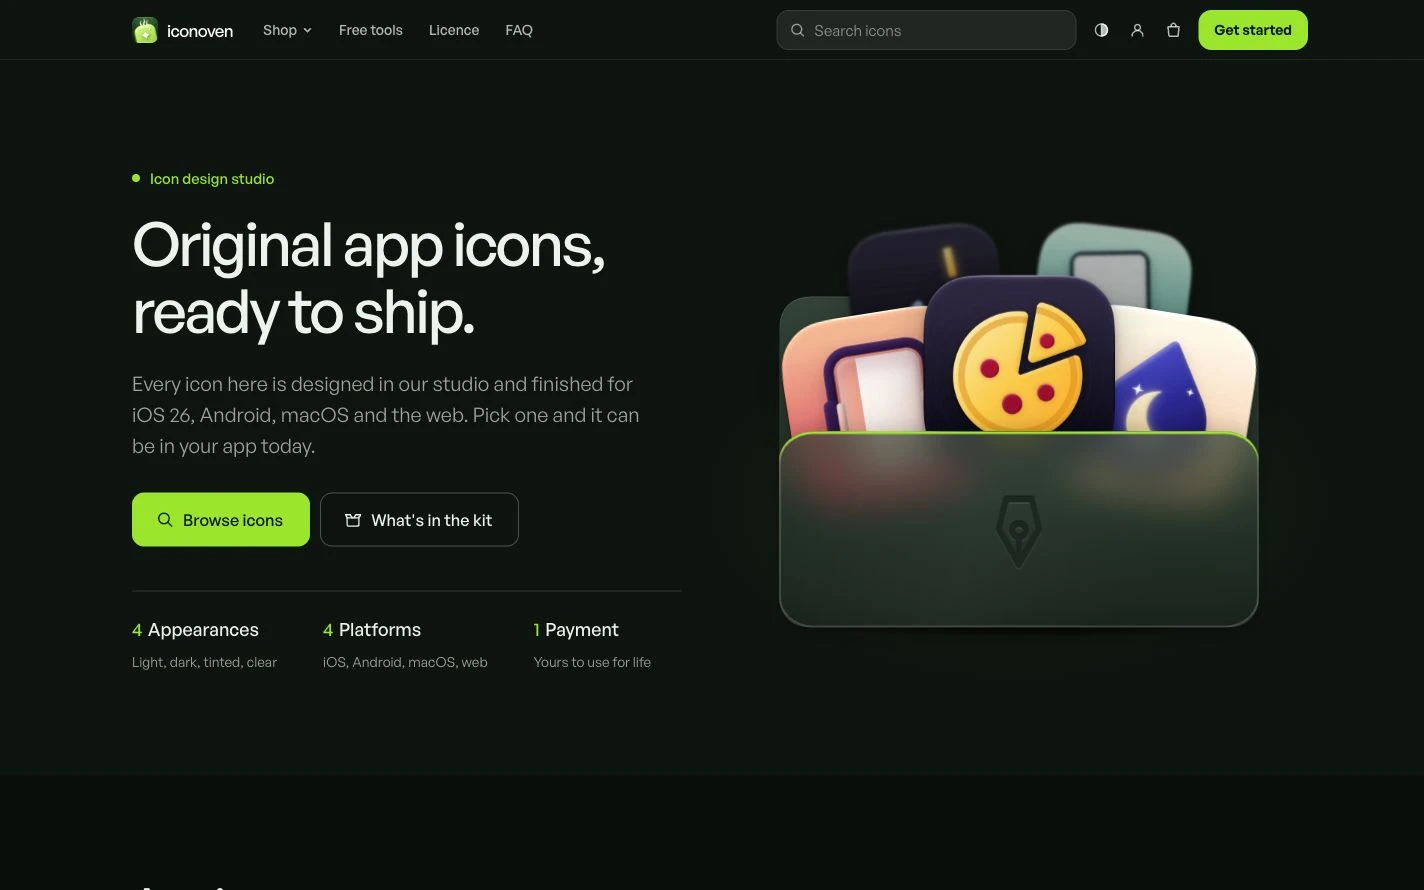This screenshot has width=1424, height=890.
Task: Open the FAQ nav item
Action: 519,30
